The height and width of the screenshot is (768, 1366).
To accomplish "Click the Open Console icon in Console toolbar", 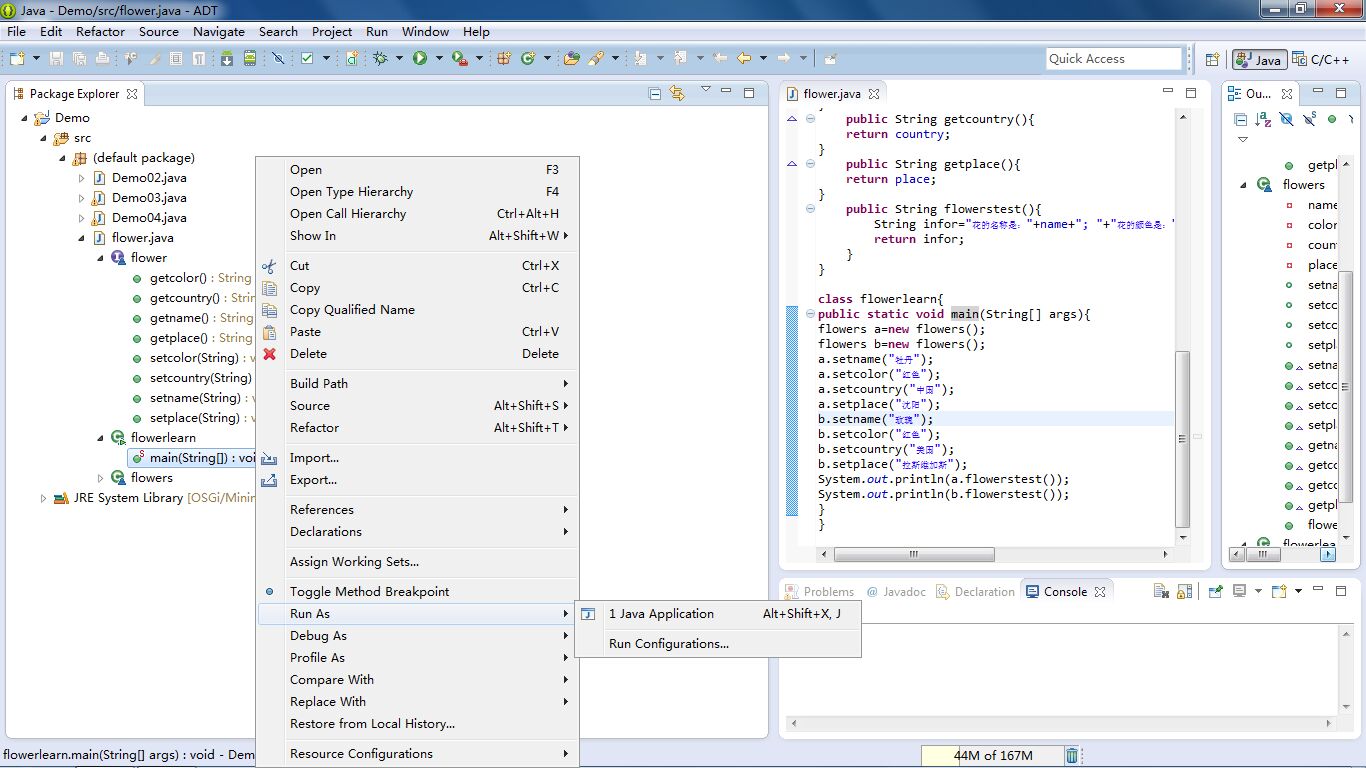I will coord(1279,592).
